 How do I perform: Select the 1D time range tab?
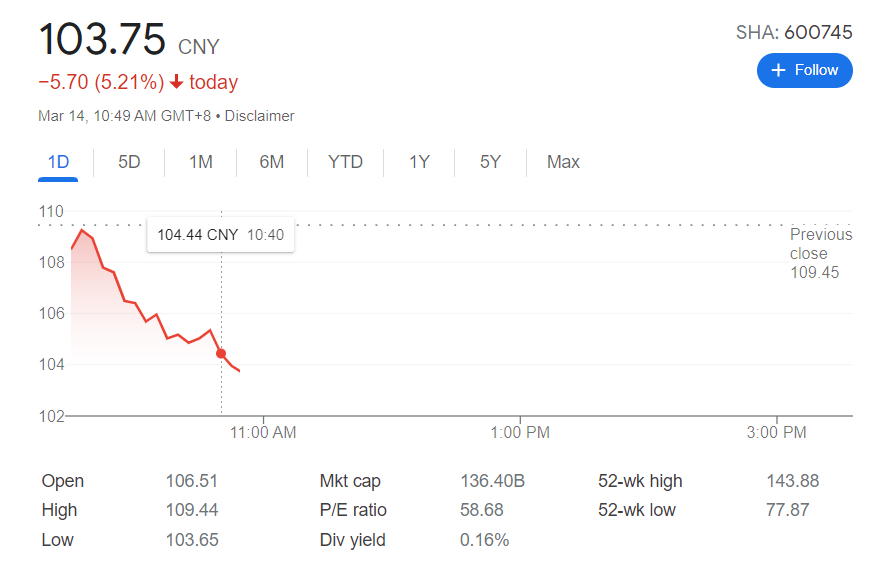pyautogui.click(x=58, y=162)
